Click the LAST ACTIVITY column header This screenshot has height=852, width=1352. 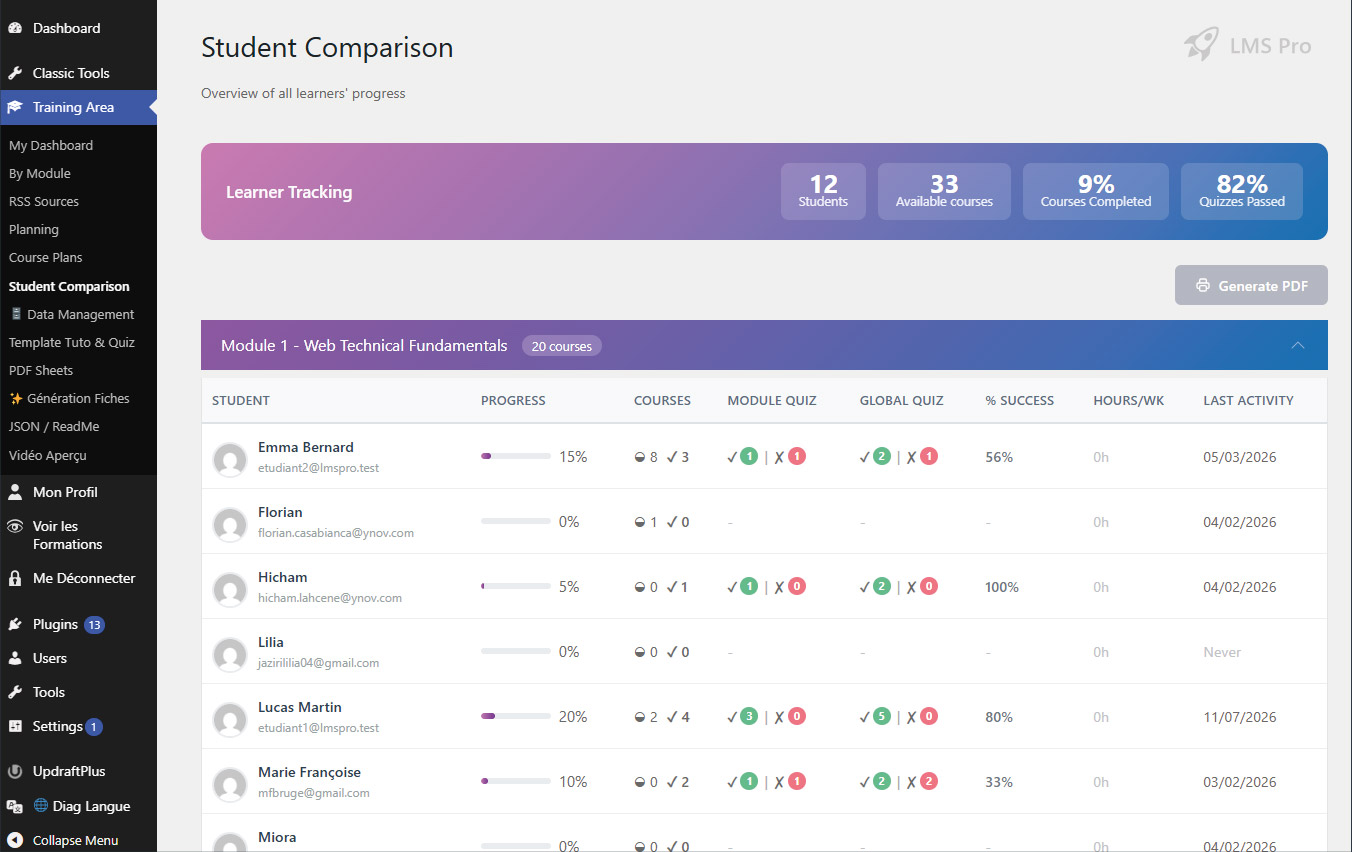(x=1248, y=400)
